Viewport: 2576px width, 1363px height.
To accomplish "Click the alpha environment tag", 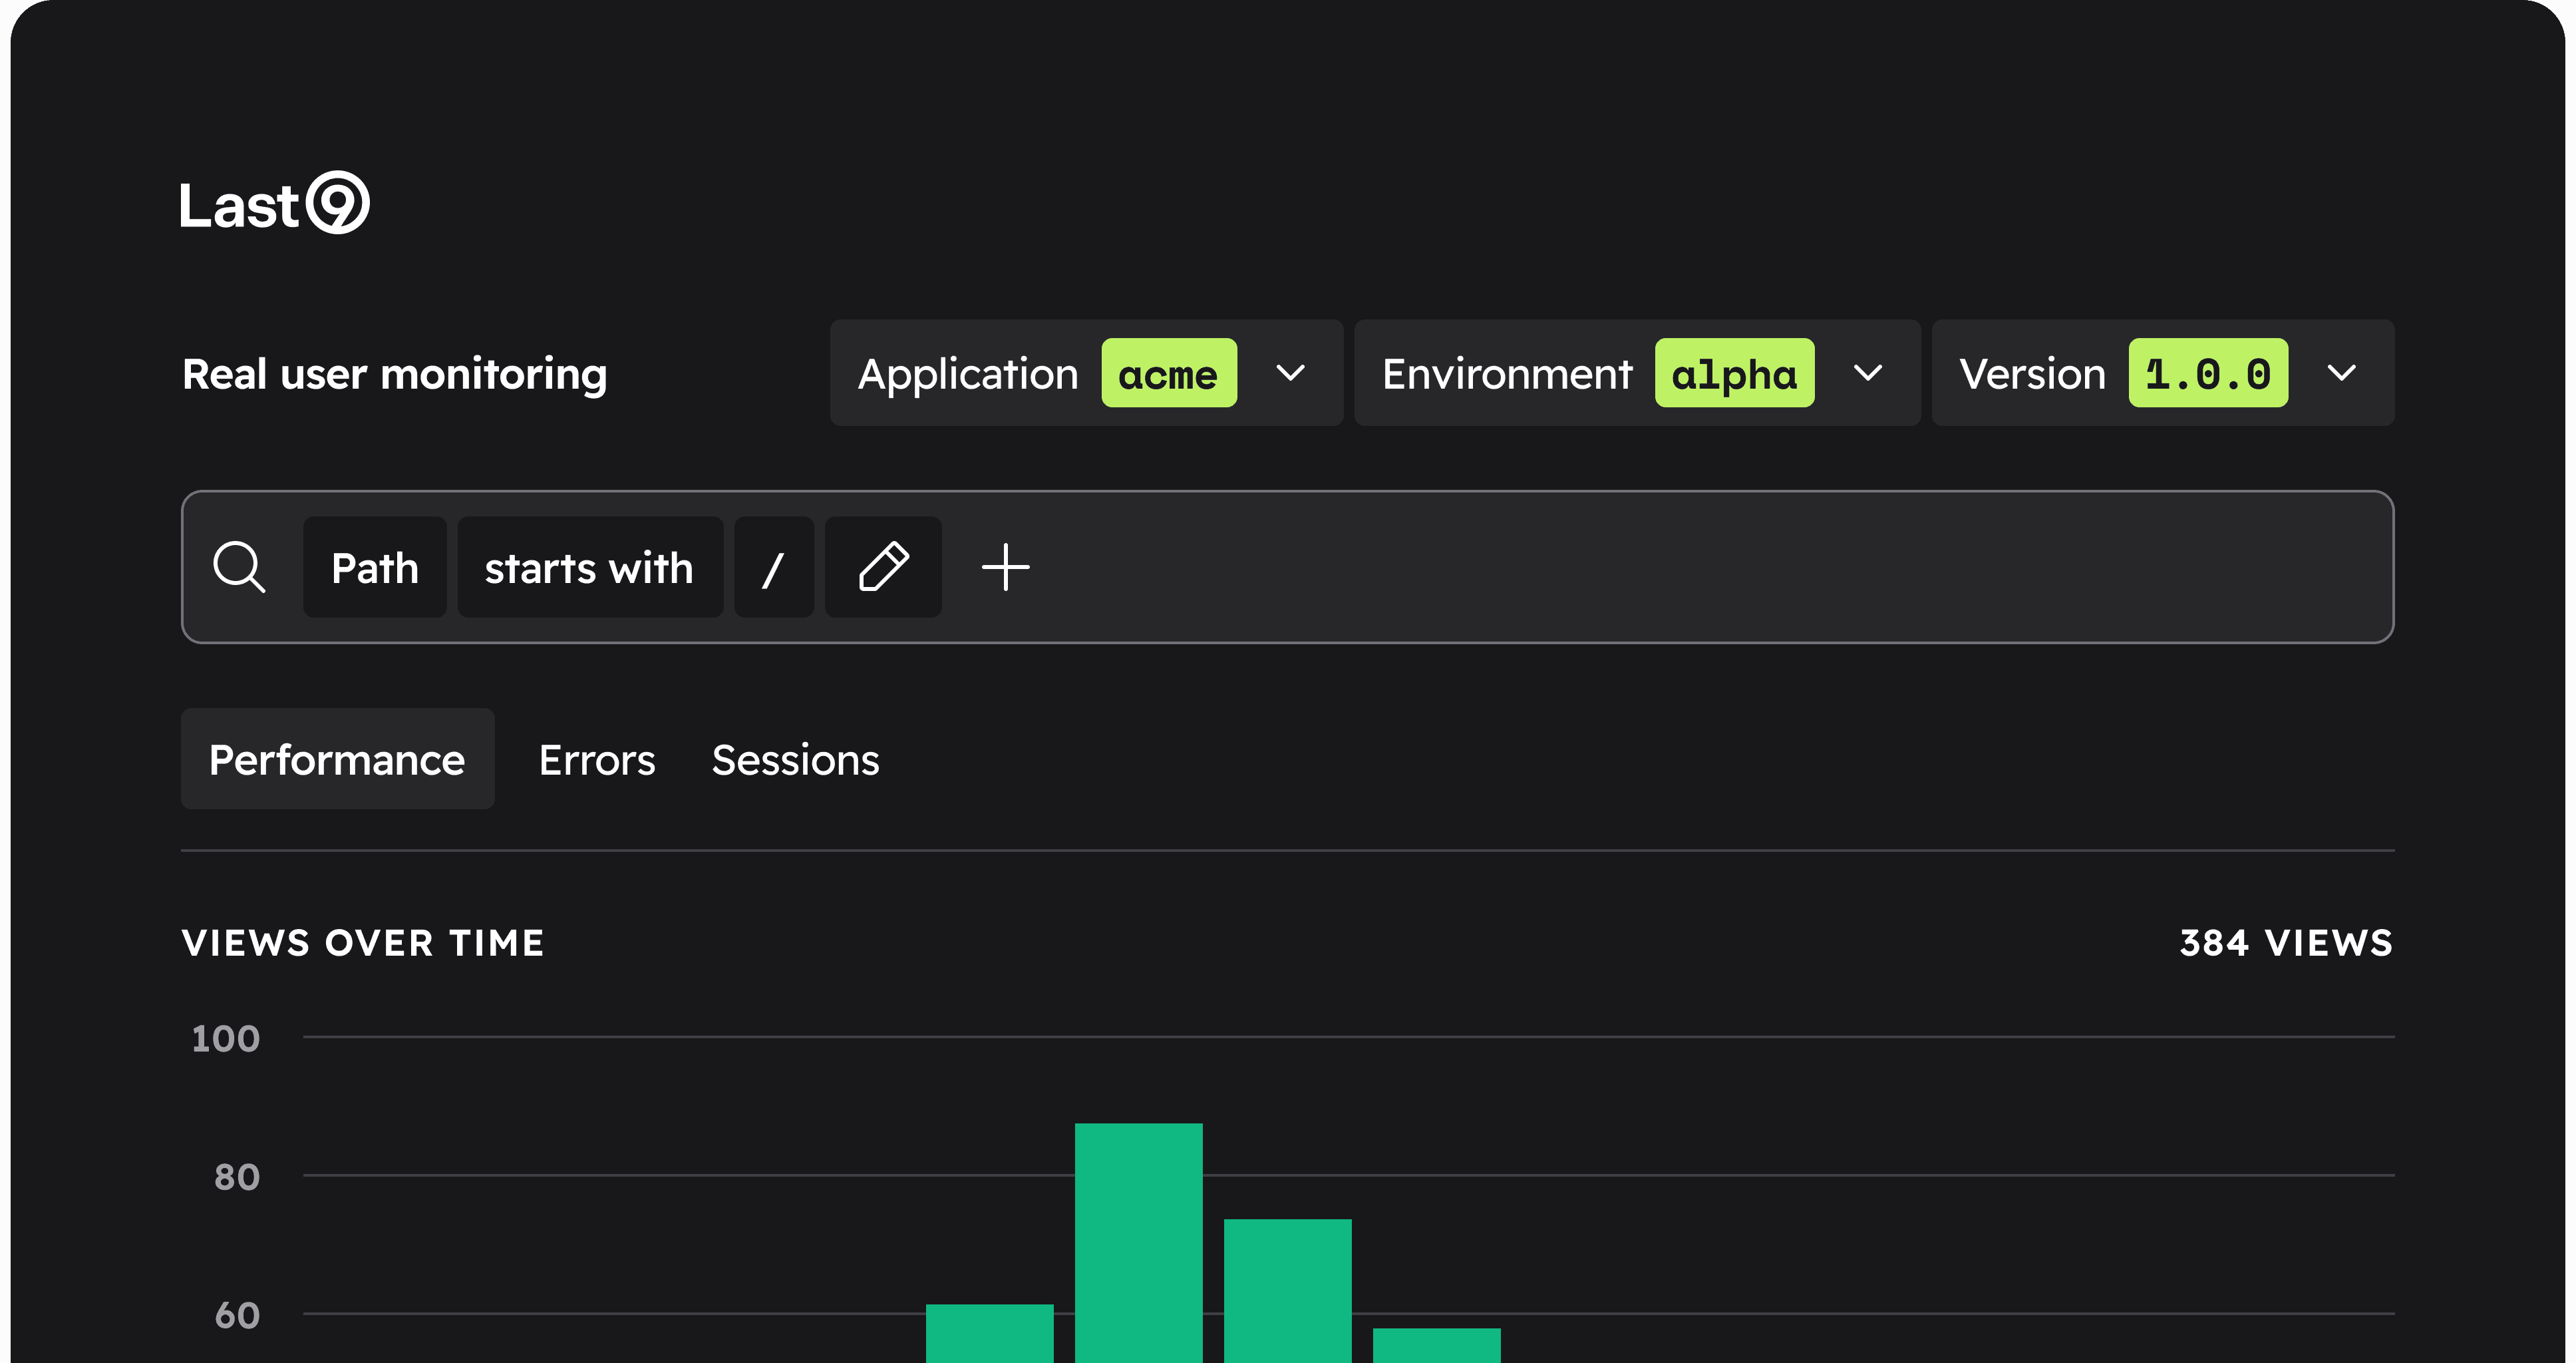I will pos(1733,373).
